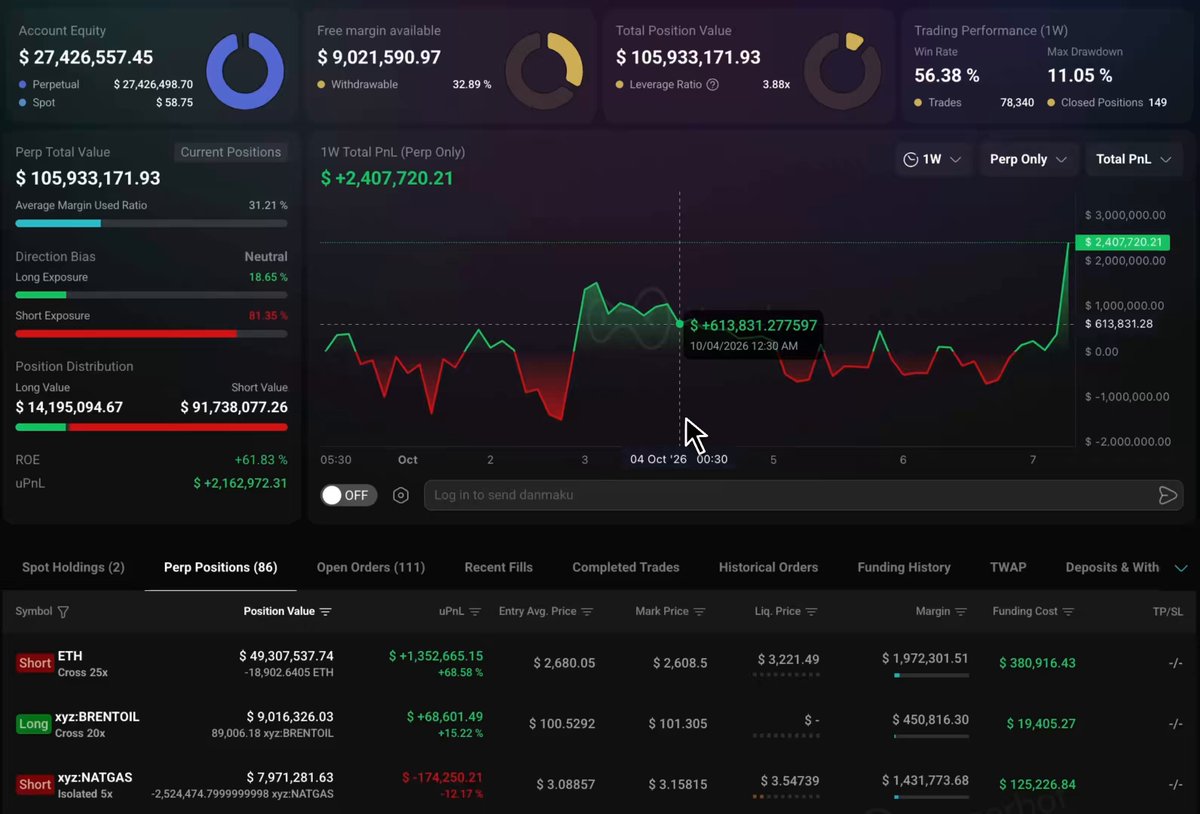Viewport: 1200px width, 814px height.
Task: Sort by Margin column icon
Action: (x=961, y=612)
